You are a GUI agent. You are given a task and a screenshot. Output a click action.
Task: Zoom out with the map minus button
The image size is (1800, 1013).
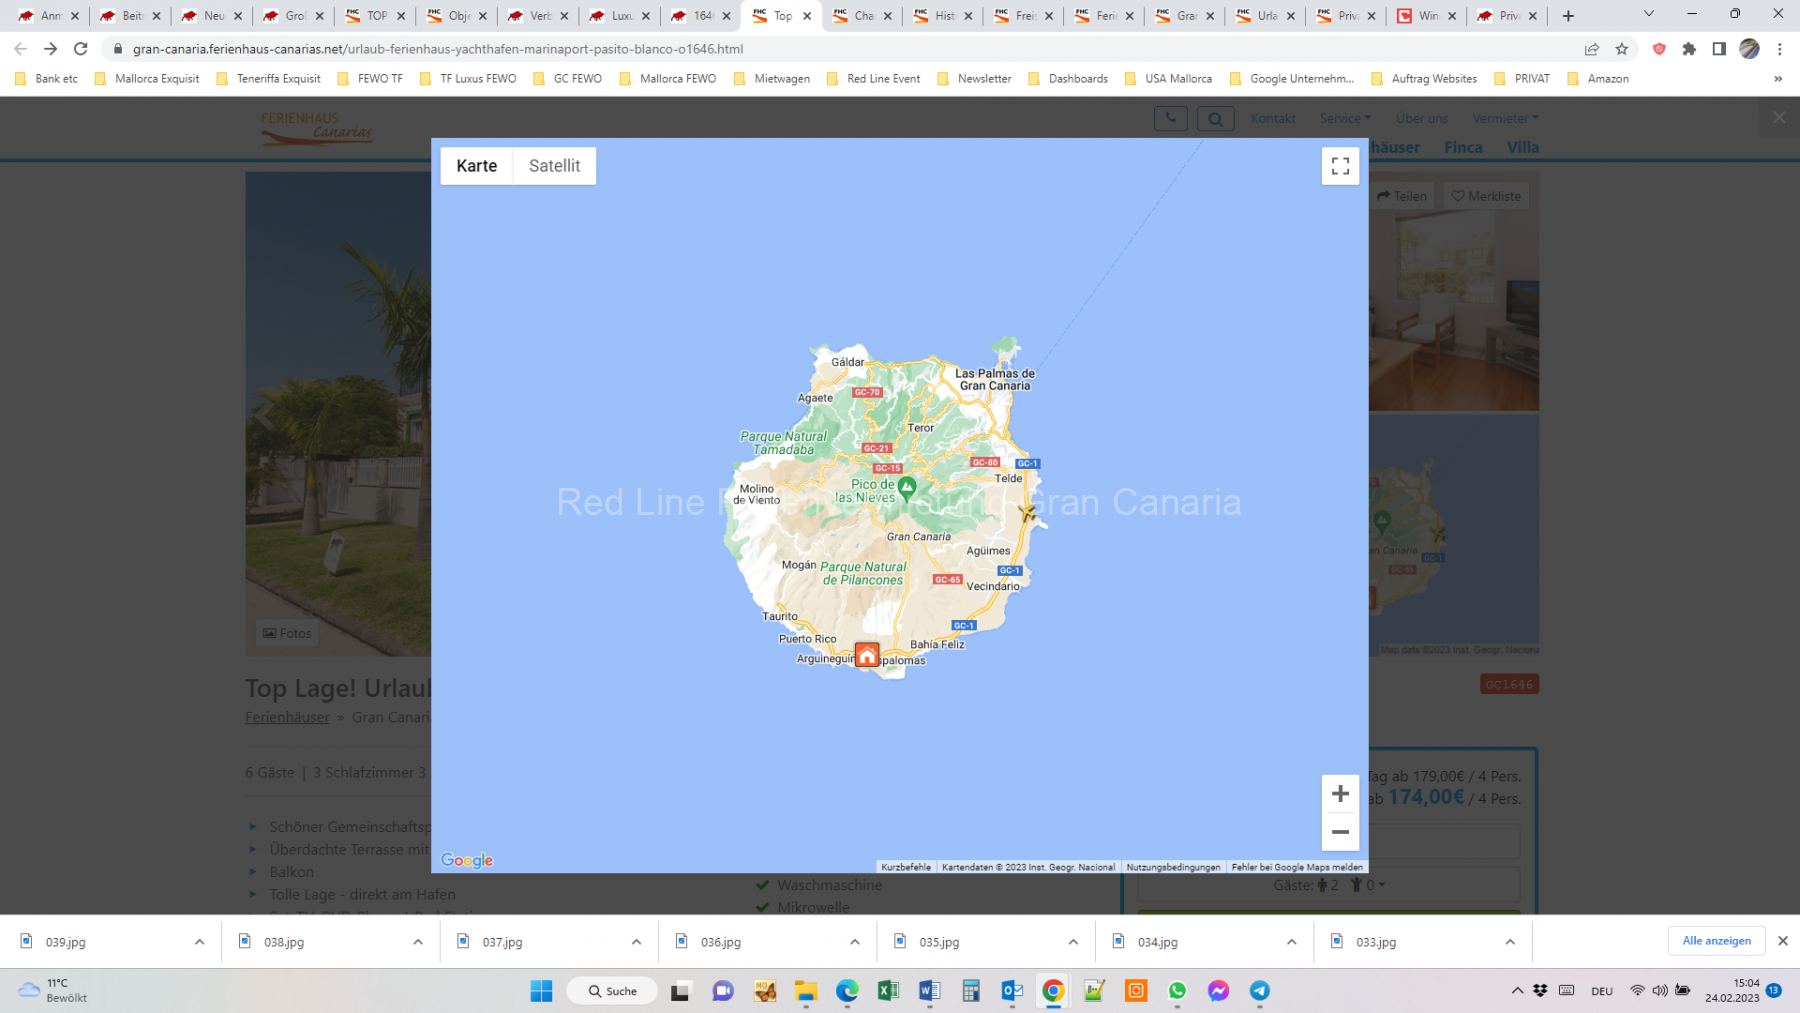click(1340, 832)
